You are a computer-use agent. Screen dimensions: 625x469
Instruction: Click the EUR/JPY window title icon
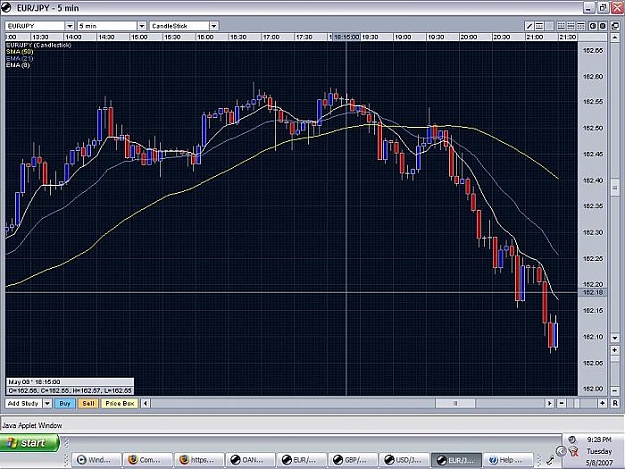7,8
